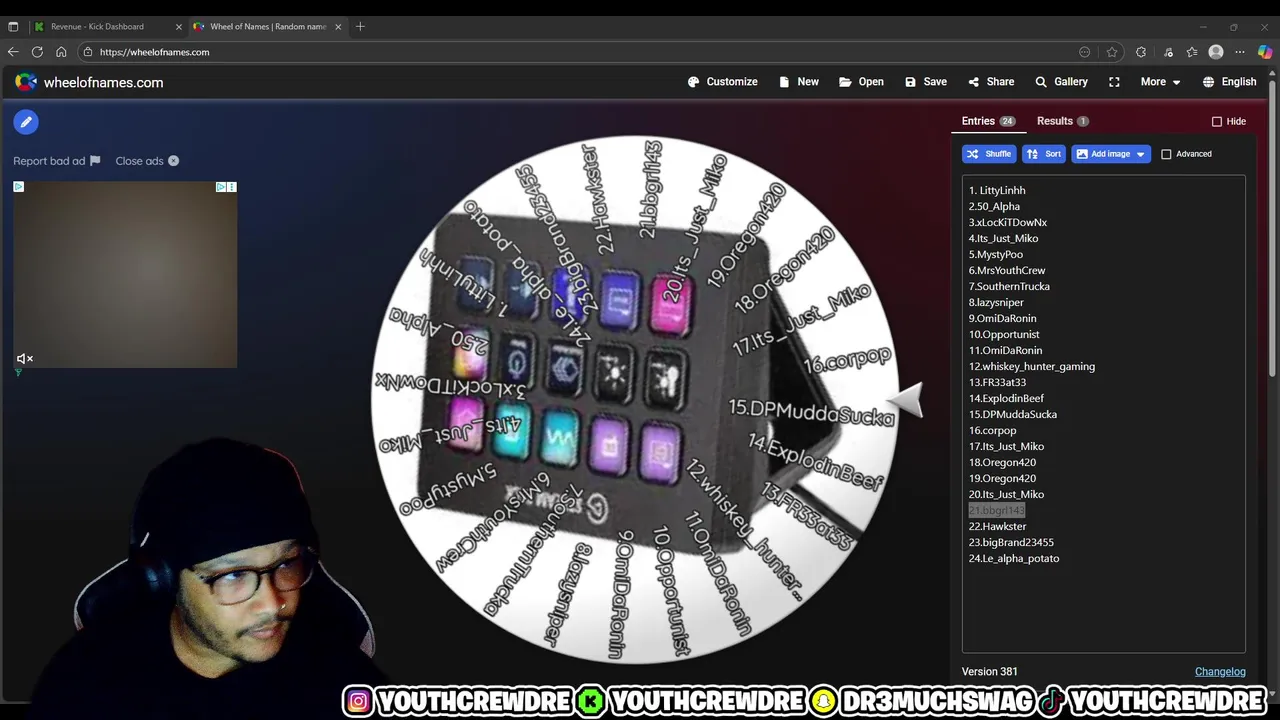The width and height of the screenshot is (1280, 720).
Task: Click Close ads
Action: (147, 161)
